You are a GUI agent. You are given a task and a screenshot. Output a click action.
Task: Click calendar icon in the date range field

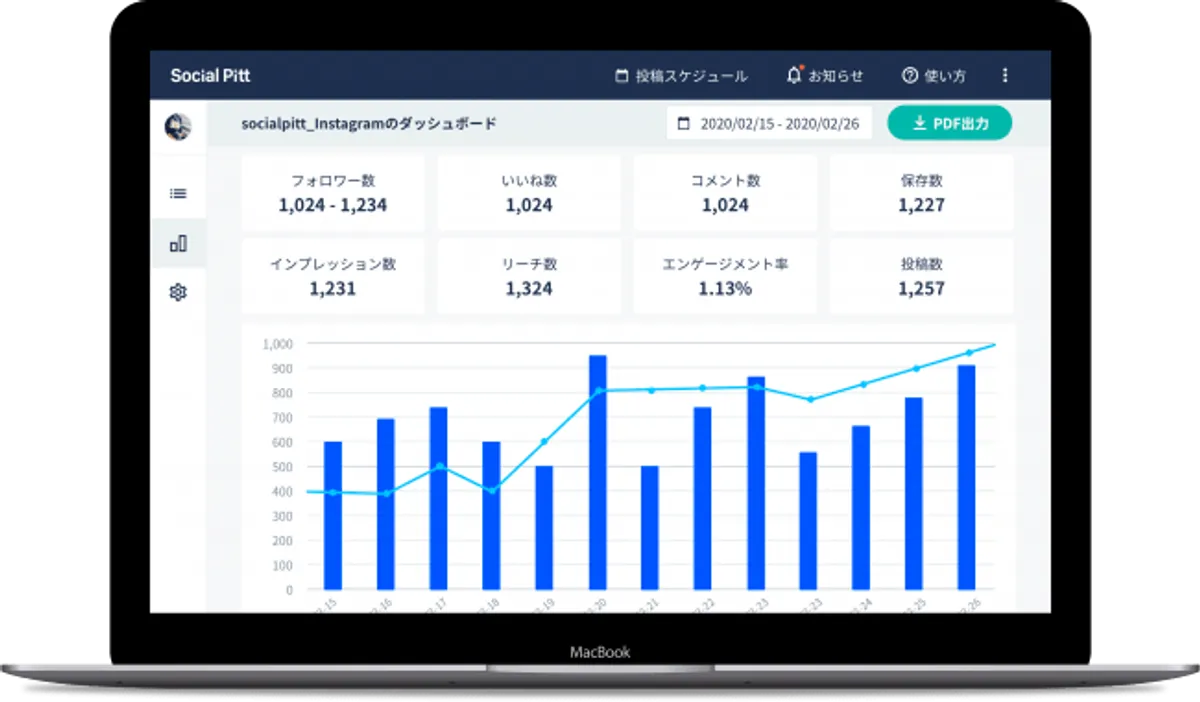(684, 124)
